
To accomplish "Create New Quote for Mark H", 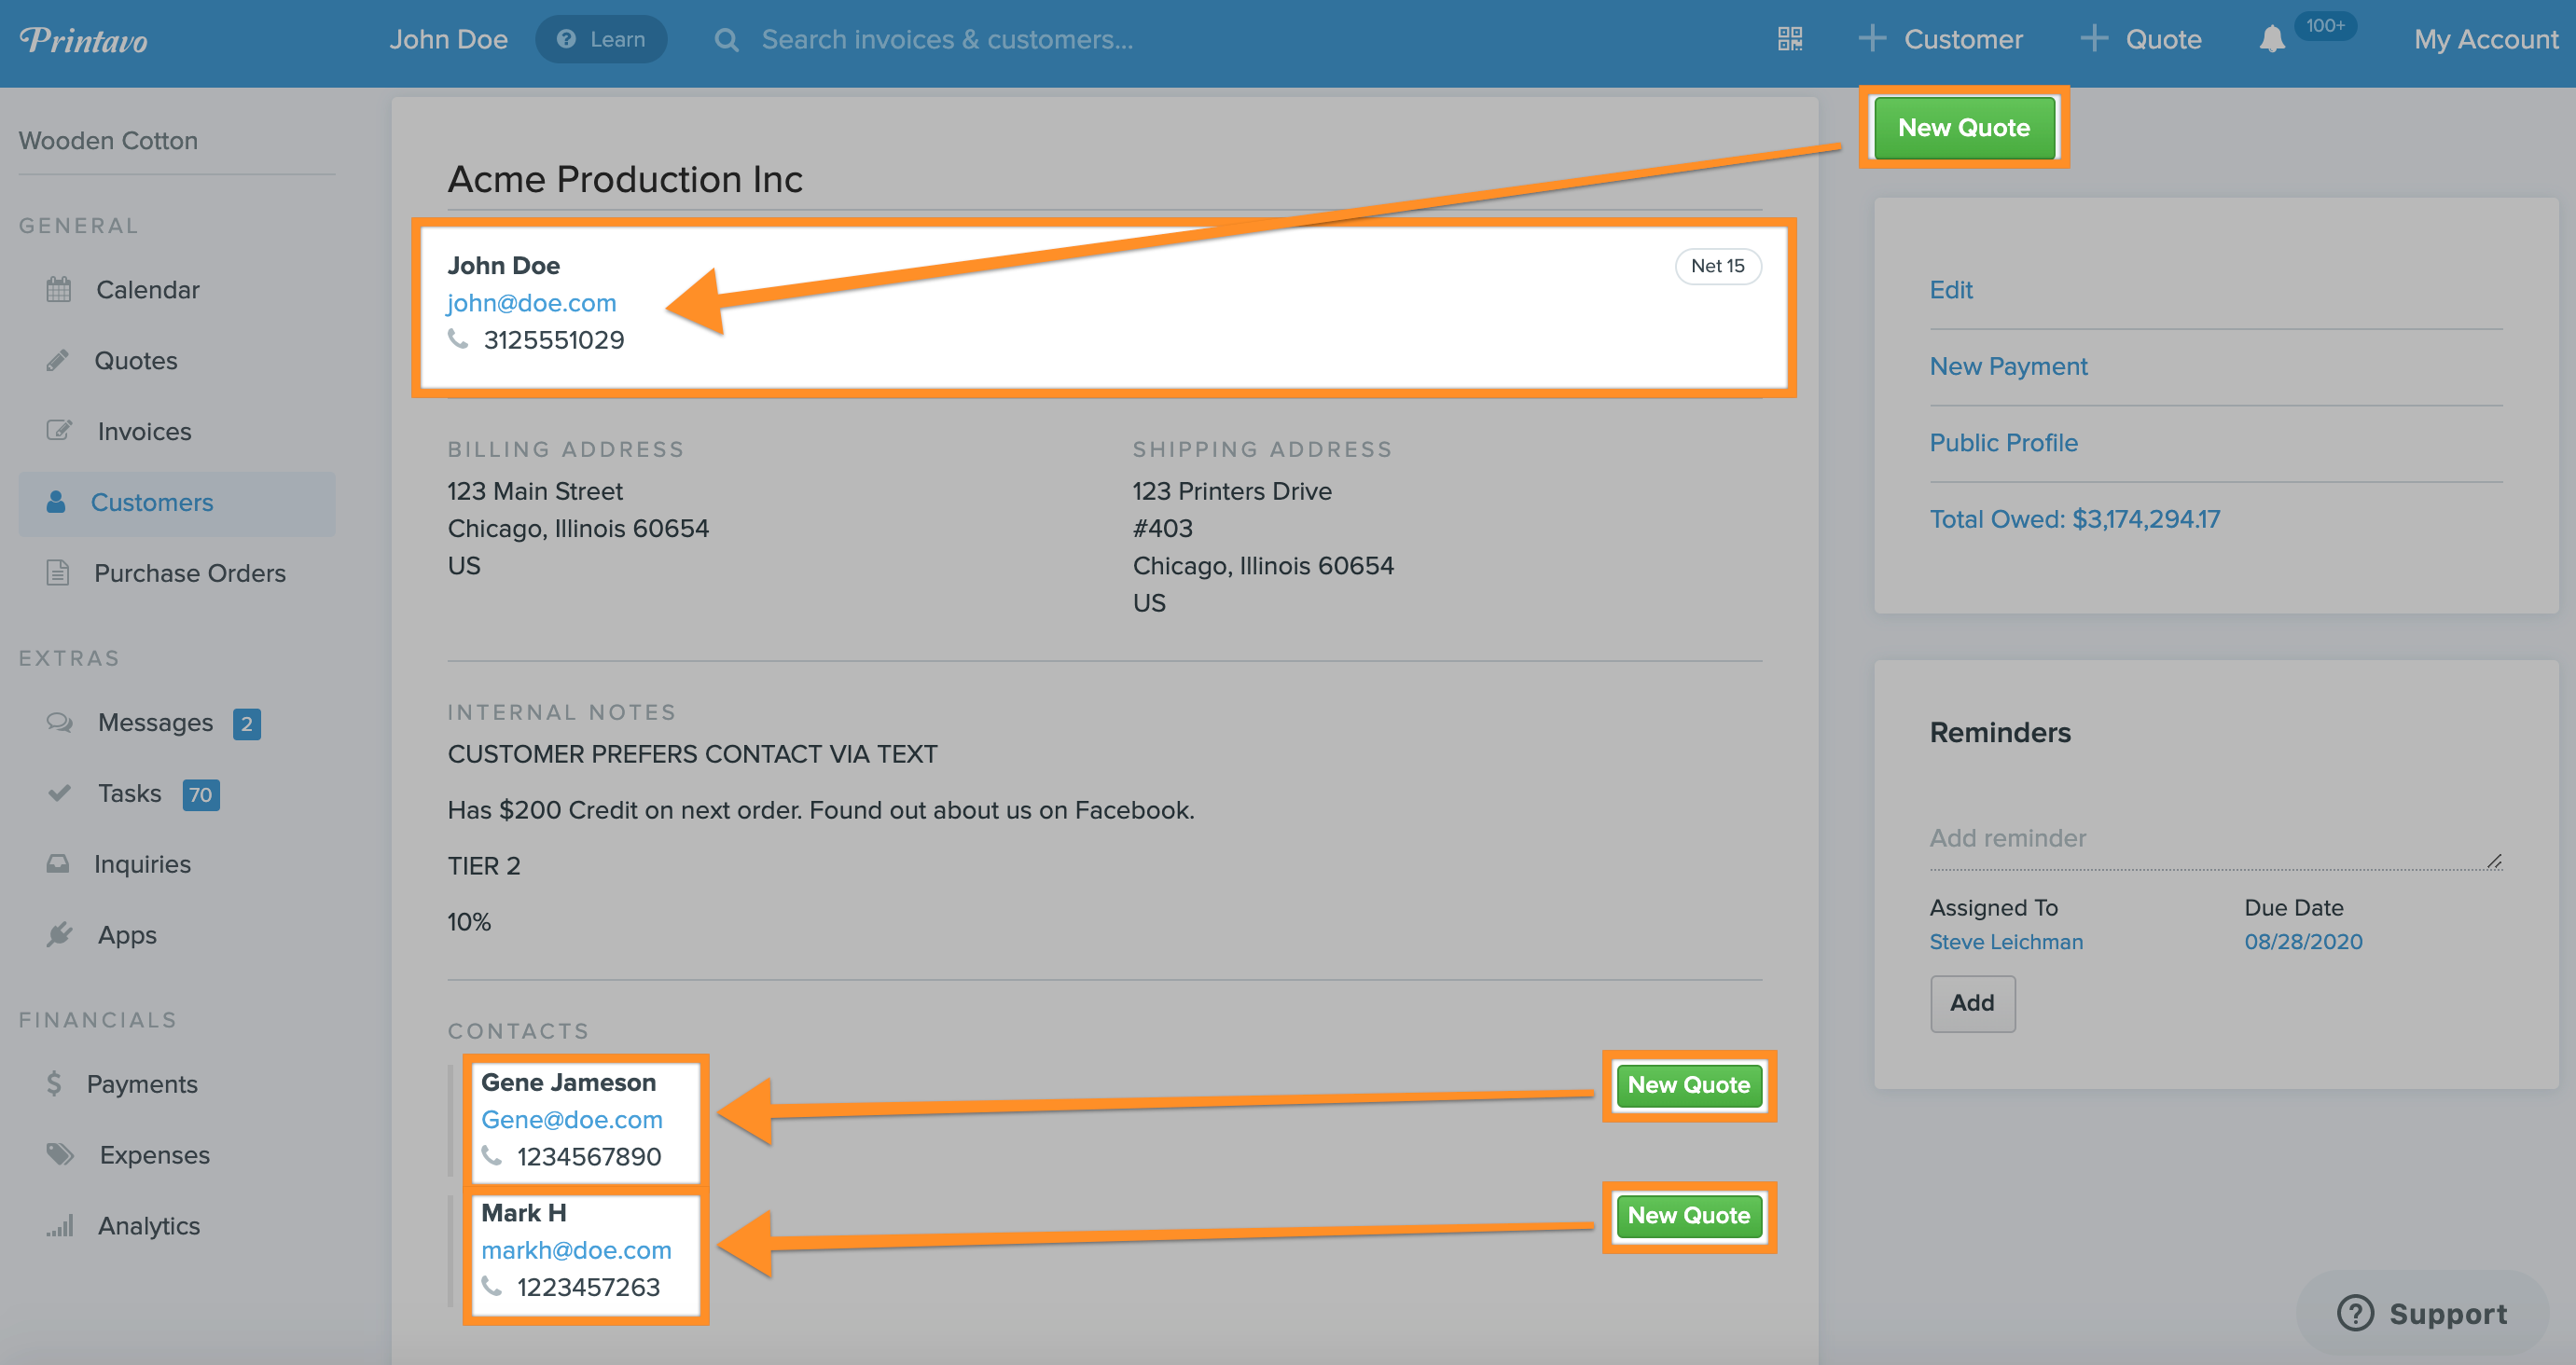I will 1689,1216.
